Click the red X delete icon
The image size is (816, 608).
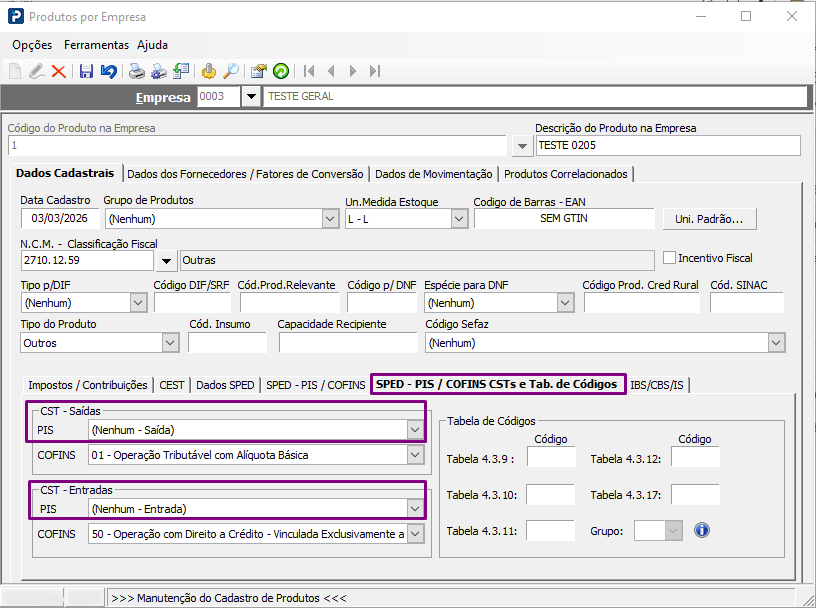click(58, 71)
